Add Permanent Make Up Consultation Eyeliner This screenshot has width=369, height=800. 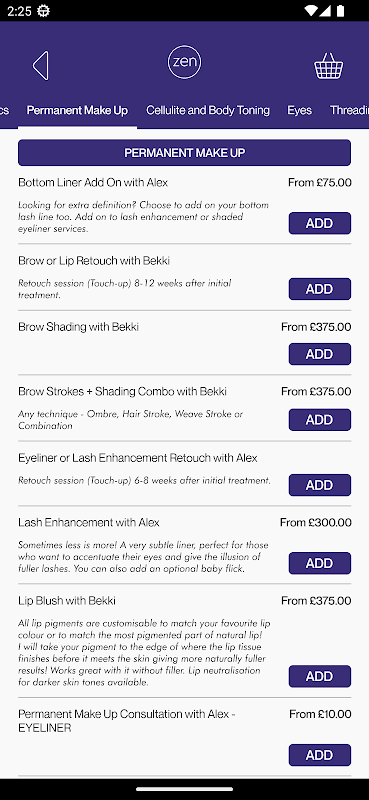click(x=319, y=755)
